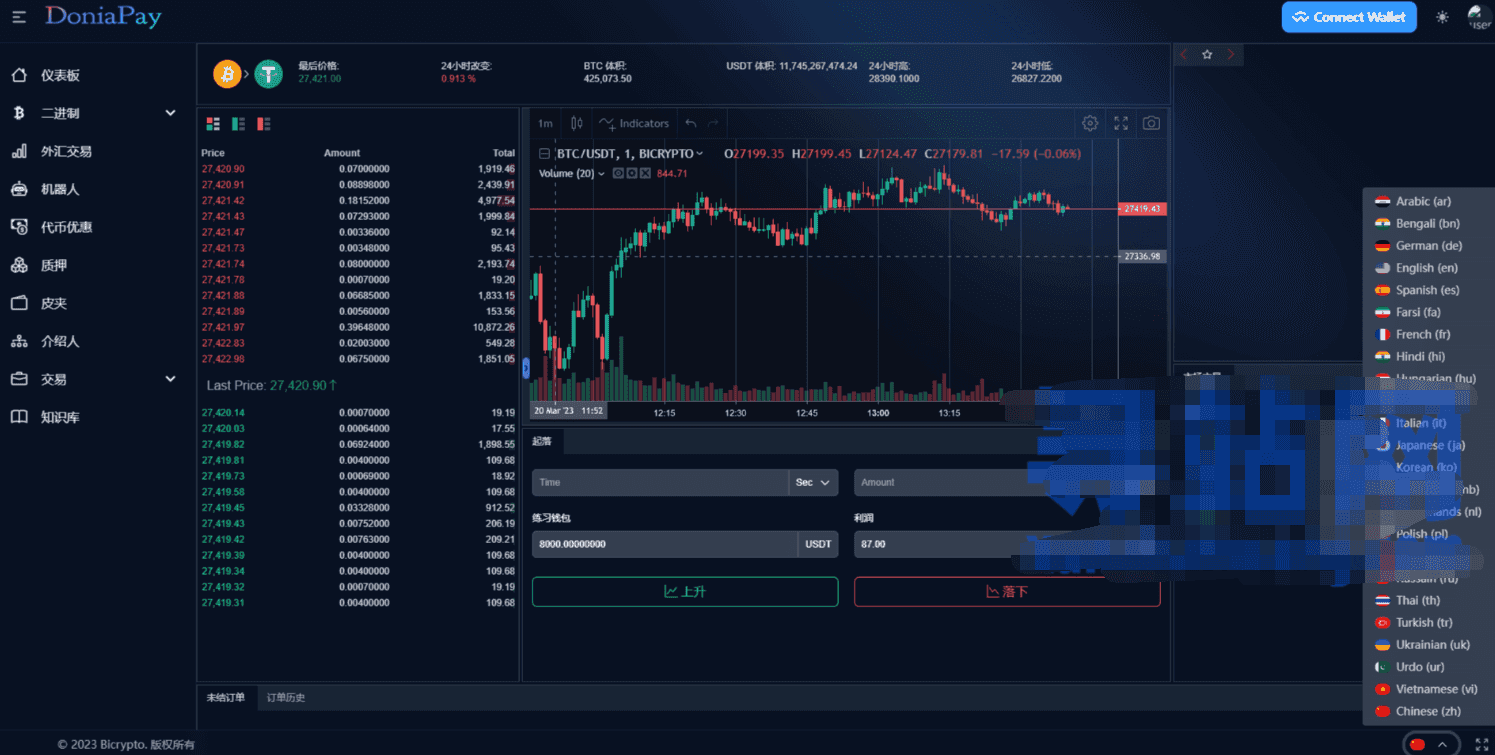The height and width of the screenshot is (755, 1495).
Task: Expand the chart side panel arrow
Action: pos(526,368)
